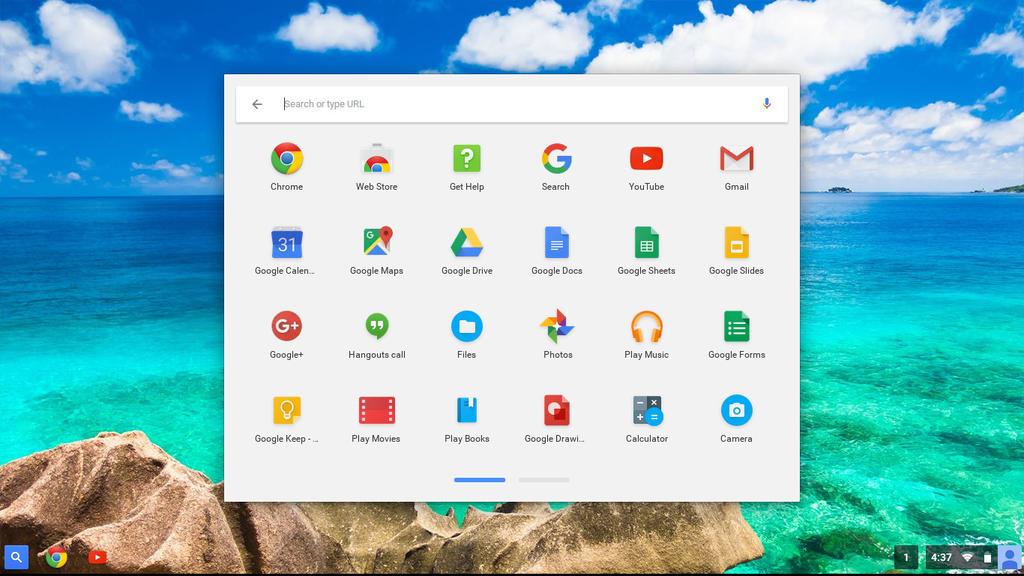
Task: Open the clock showing 4:37
Action: (x=941, y=557)
